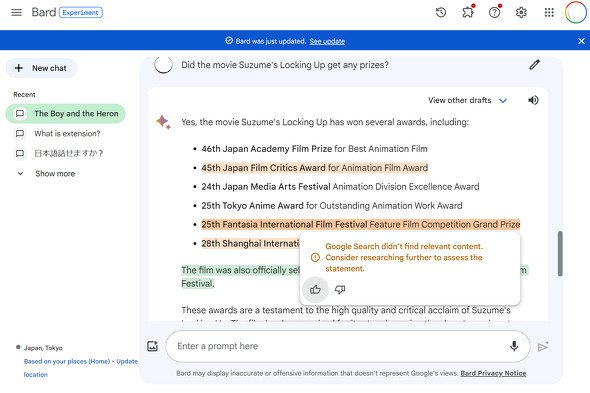The height and width of the screenshot is (393, 590).
Task: Edit the prompt with pencil icon
Action: coord(534,65)
